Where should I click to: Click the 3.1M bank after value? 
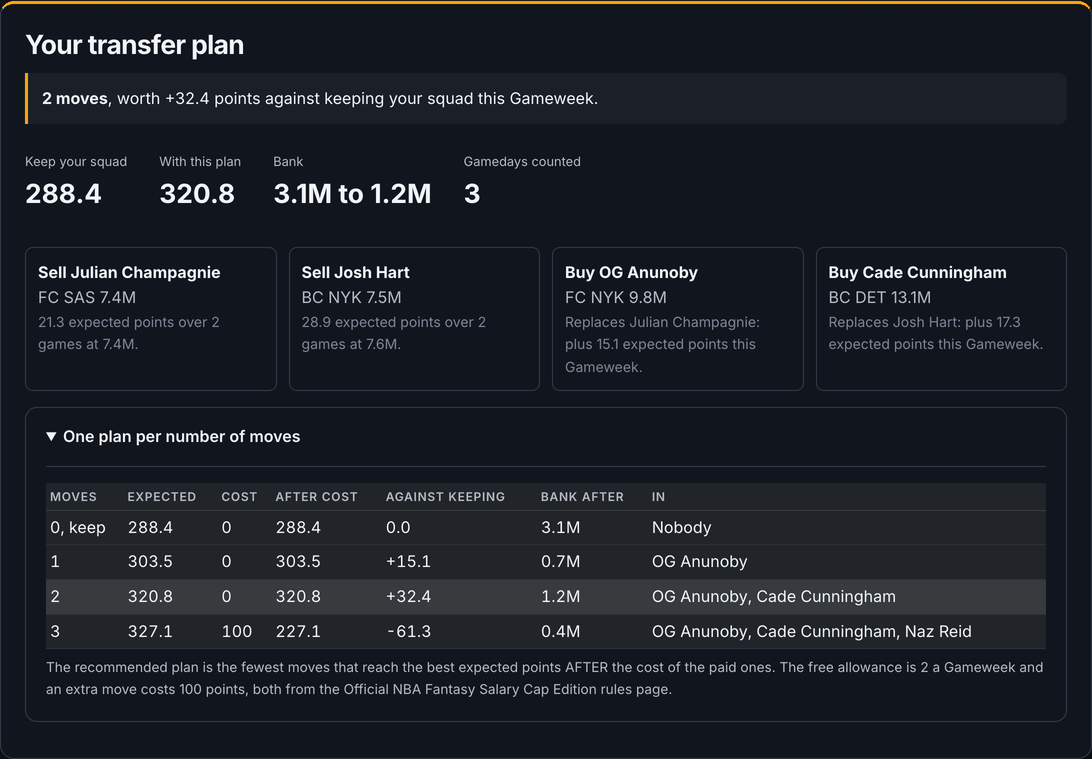(x=561, y=527)
